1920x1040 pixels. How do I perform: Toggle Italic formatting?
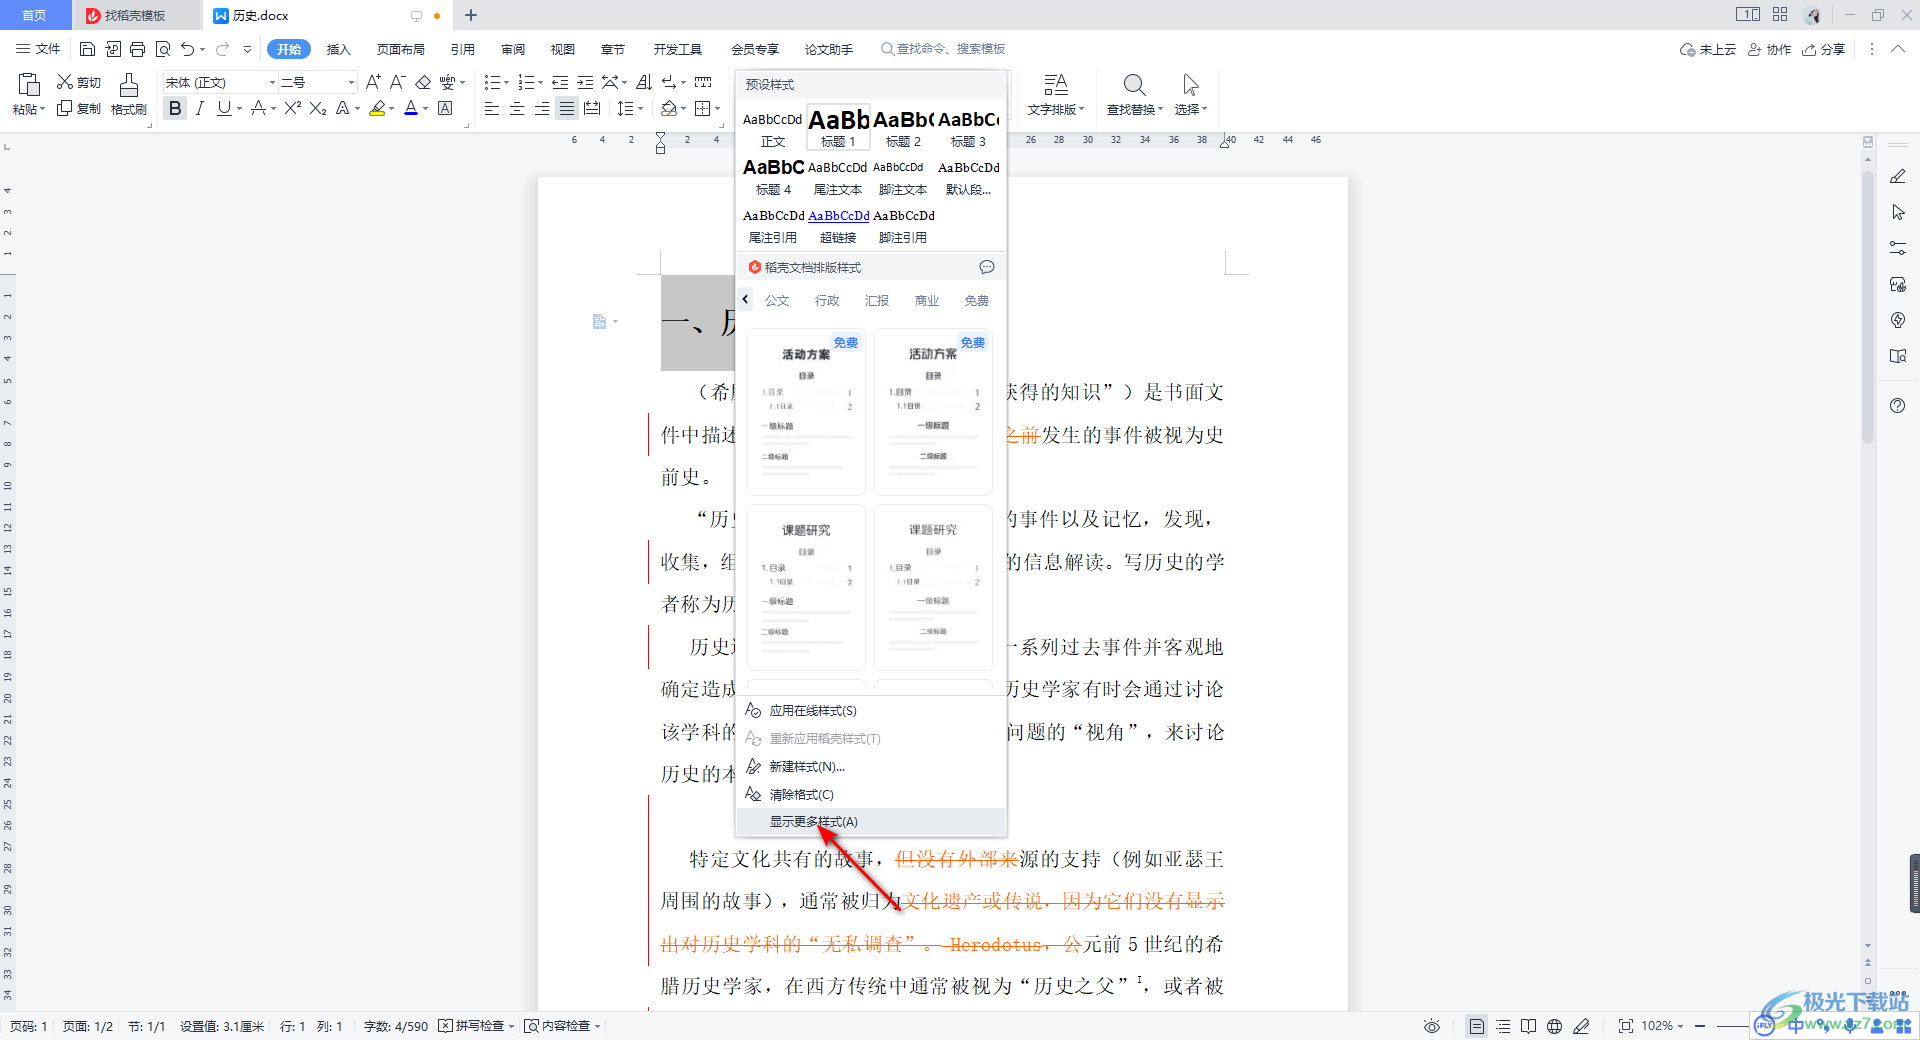click(x=200, y=108)
